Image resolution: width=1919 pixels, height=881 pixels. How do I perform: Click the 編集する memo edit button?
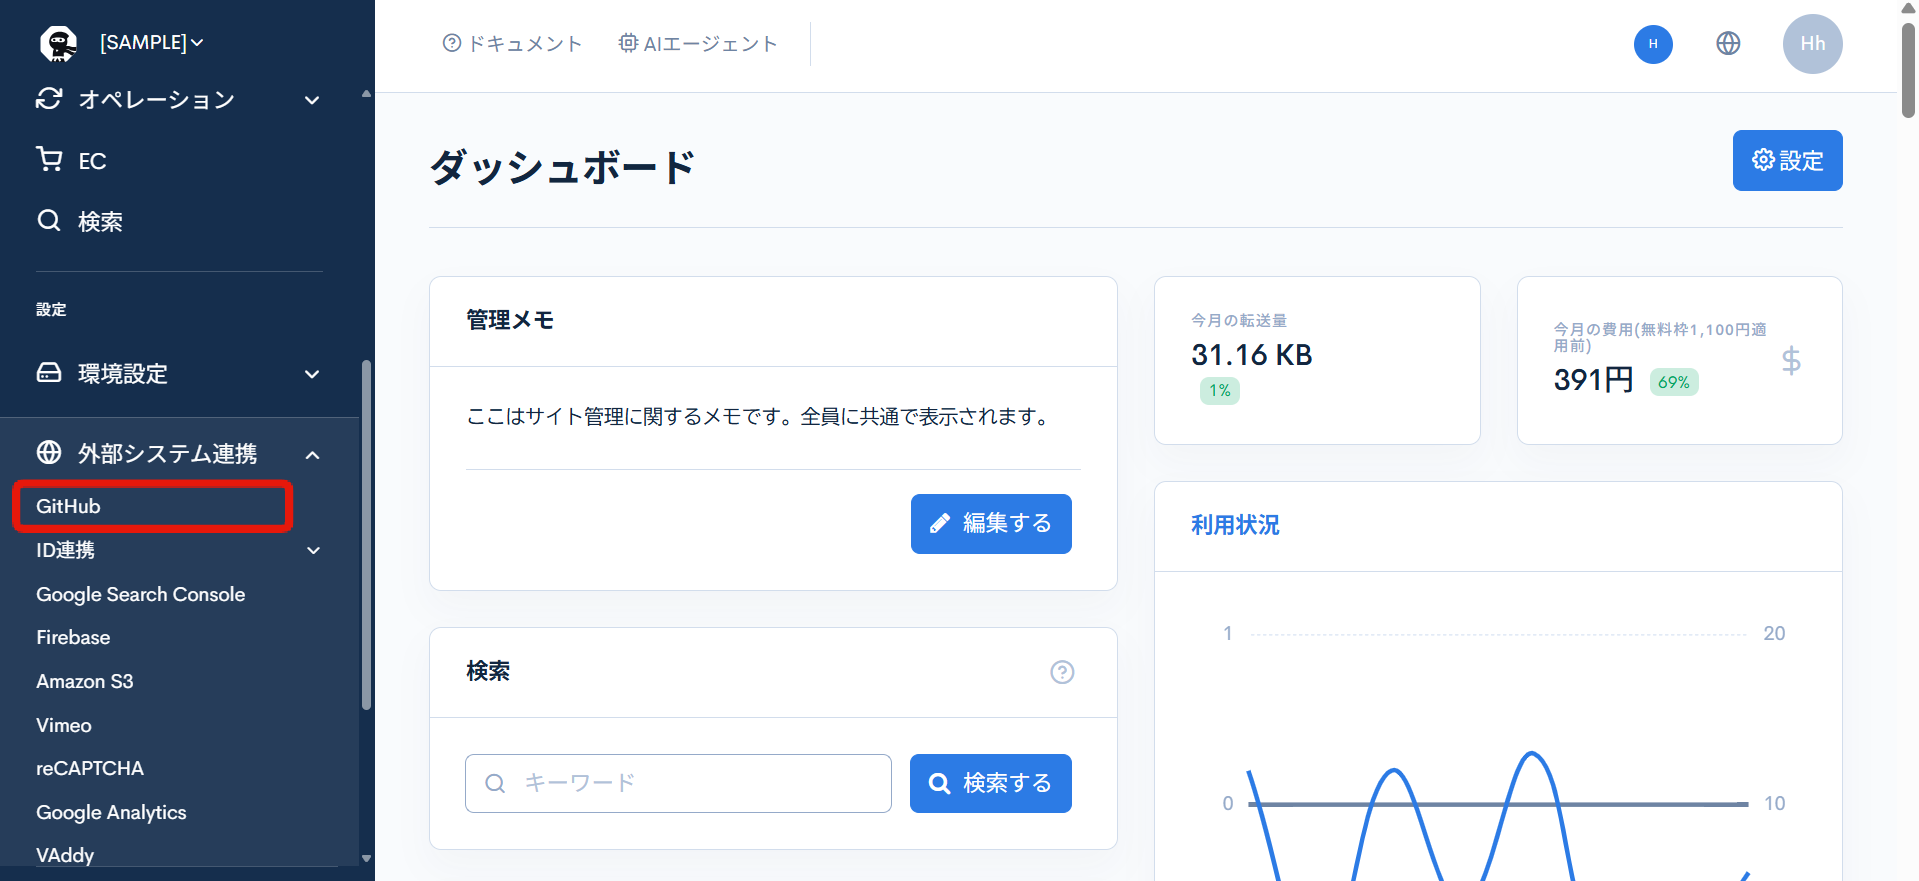[x=991, y=523]
